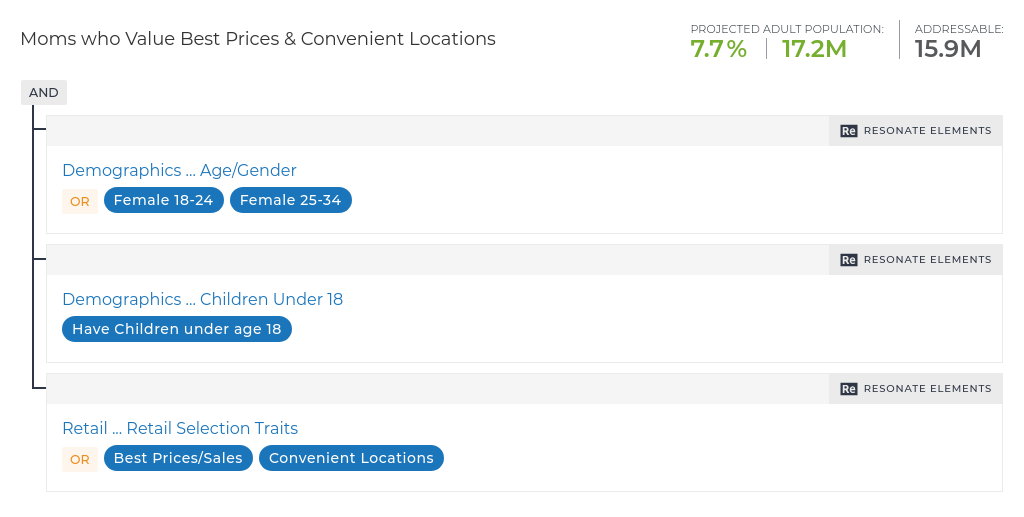Viewport: 1024px width, 517px height.
Task: Click Re icon in Retail Selection Traits header
Action: pyautogui.click(x=848, y=389)
